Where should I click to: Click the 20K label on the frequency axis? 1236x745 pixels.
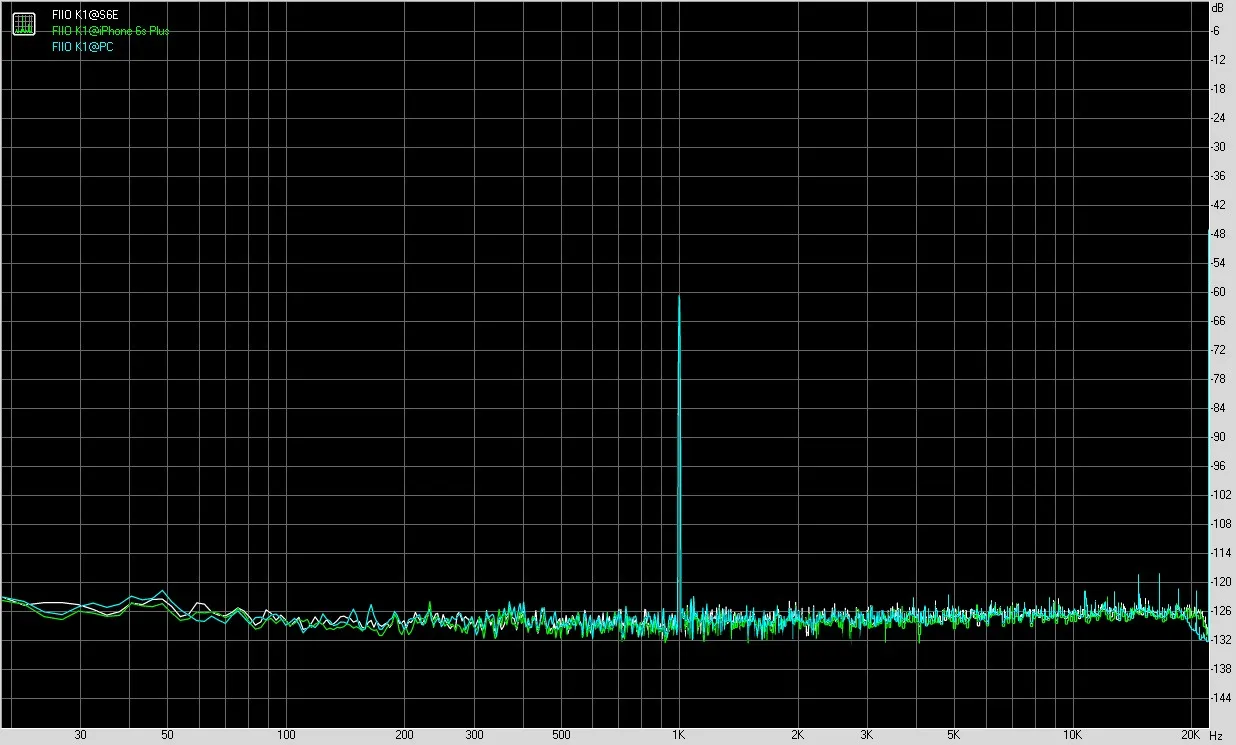point(1190,735)
